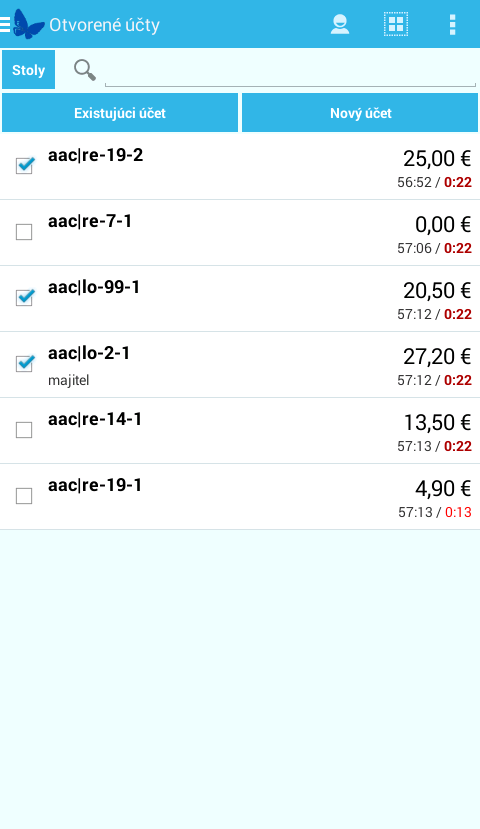Open the user profile icon
Image resolution: width=480 pixels, height=829 pixels.
(x=340, y=24)
